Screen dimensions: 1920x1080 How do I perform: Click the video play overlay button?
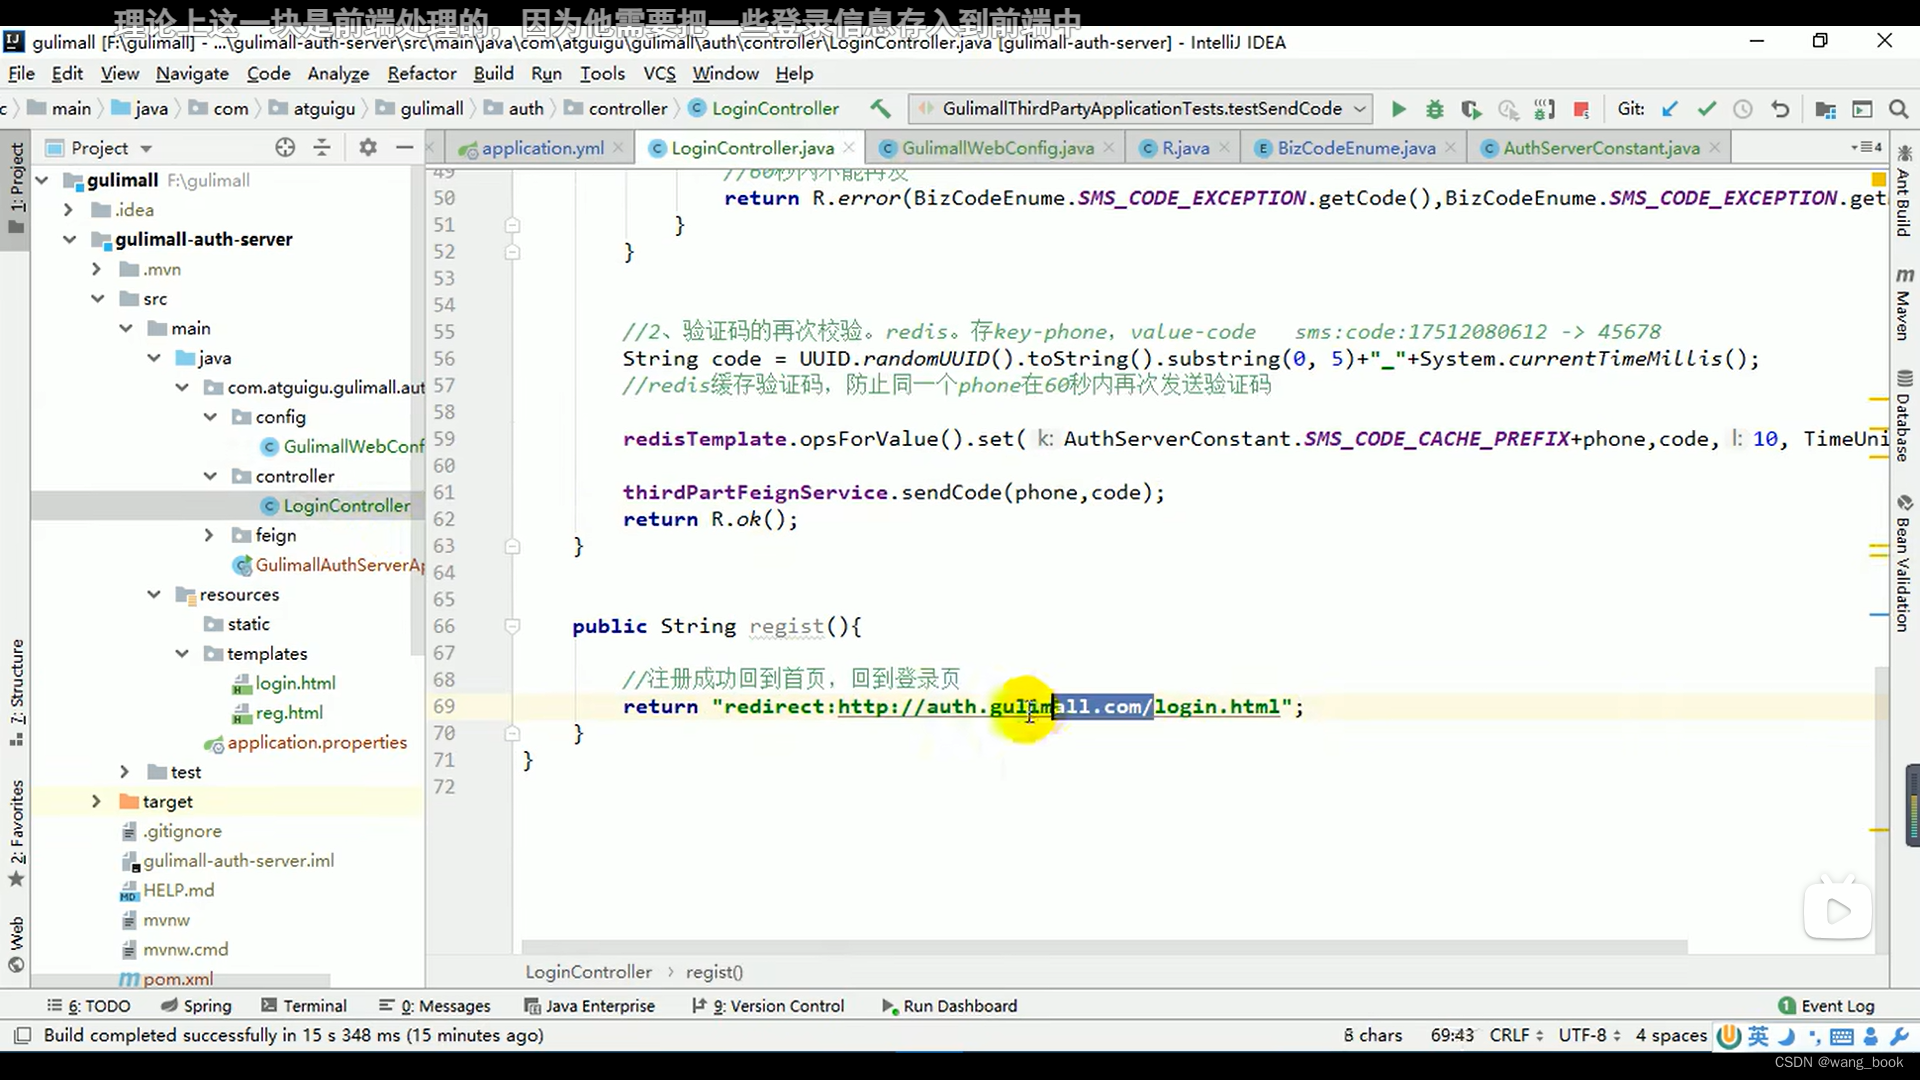click(1837, 910)
